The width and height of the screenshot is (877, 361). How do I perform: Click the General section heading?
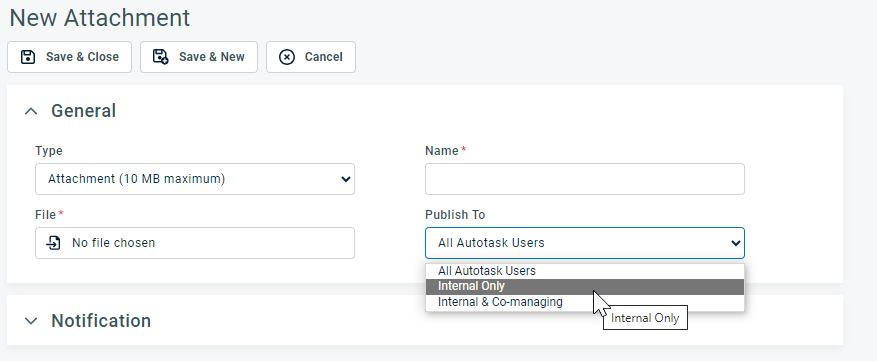[83, 111]
